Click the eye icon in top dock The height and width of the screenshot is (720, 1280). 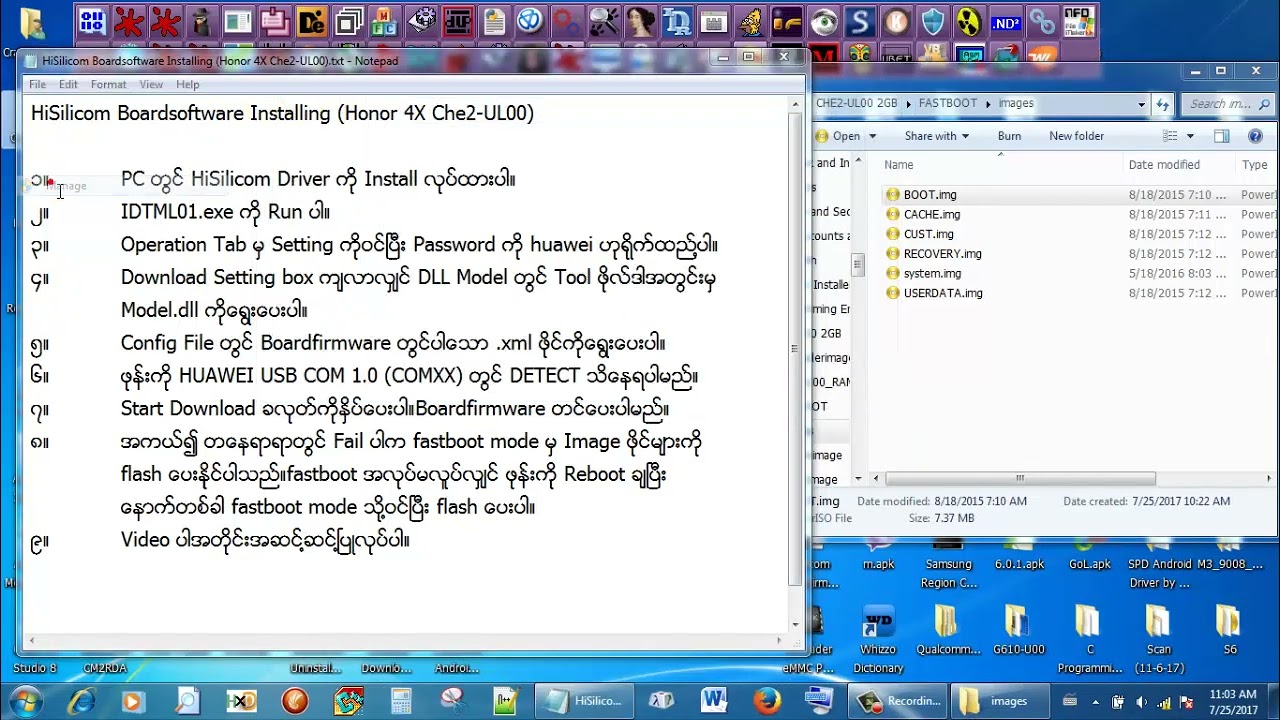point(823,22)
